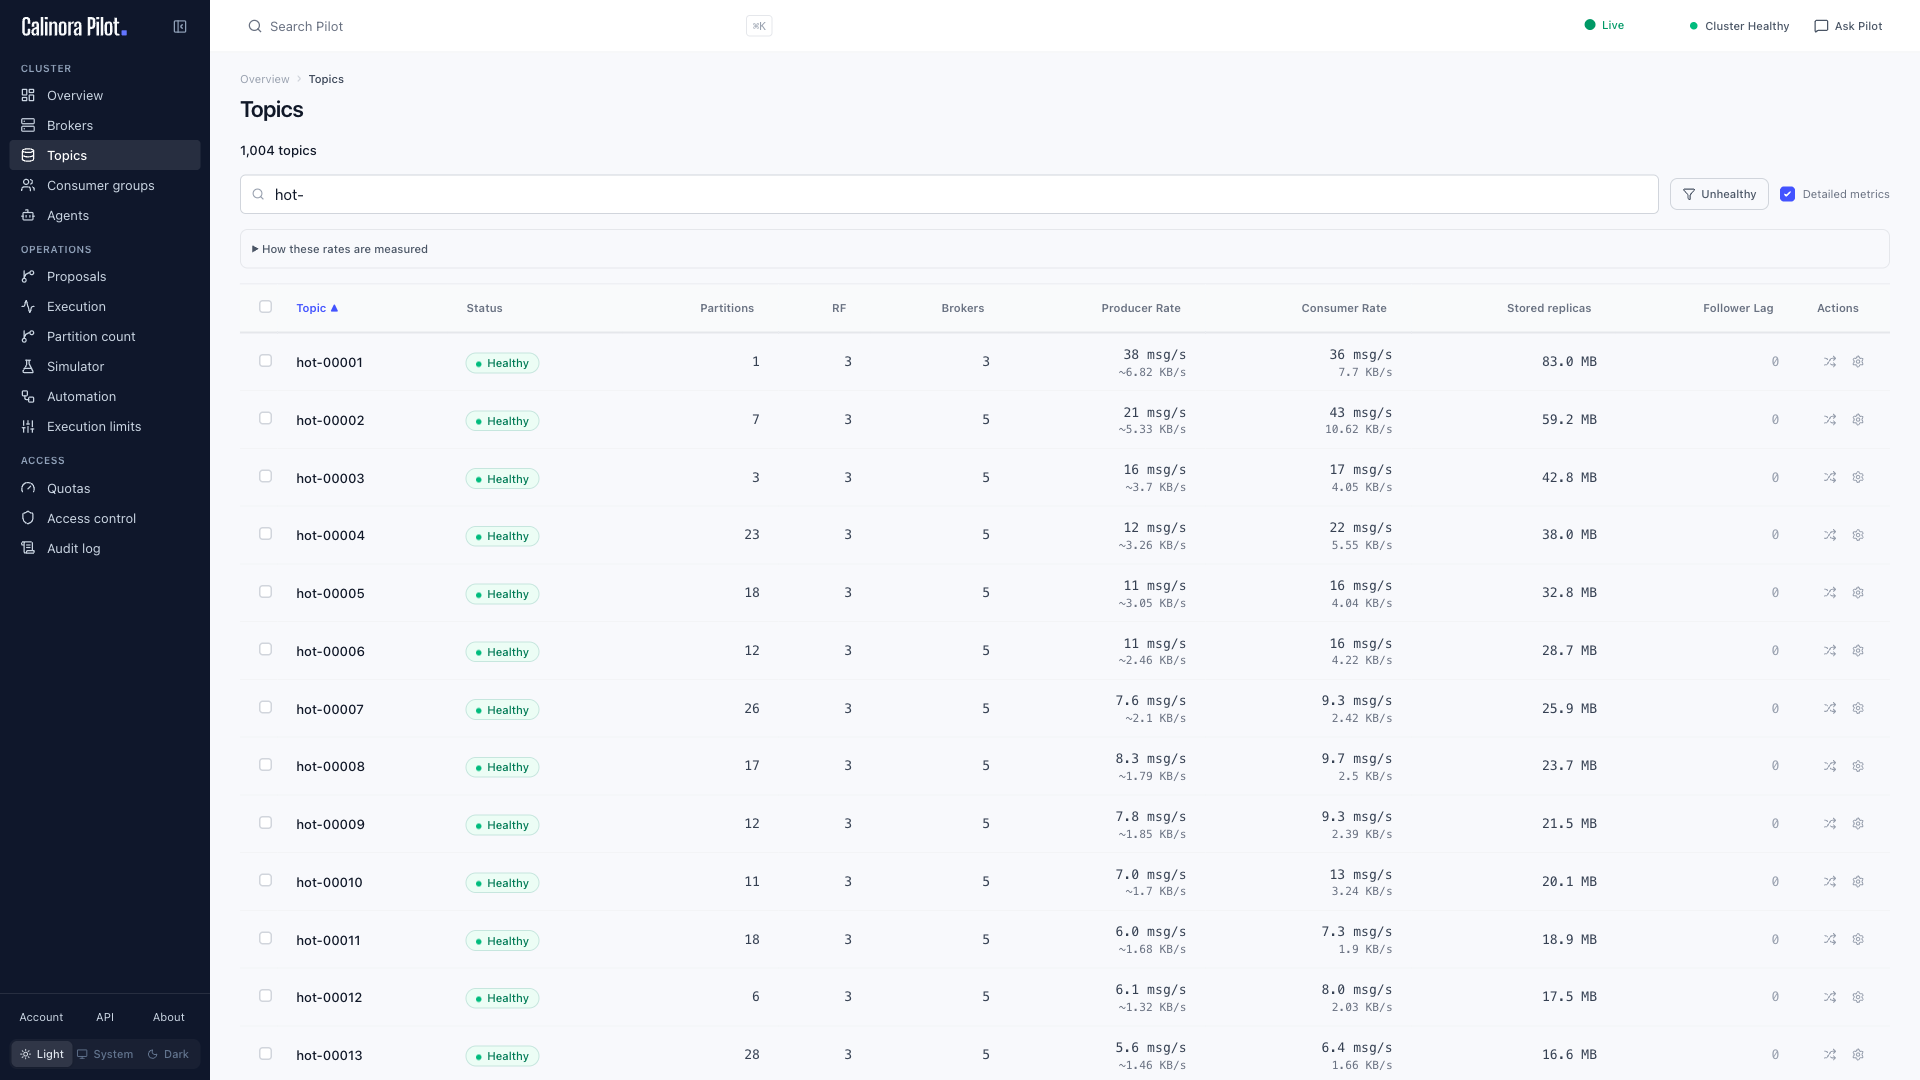Expand How these rates are measured
The width and height of the screenshot is (1920, 1080).
(x=340, y=249)
